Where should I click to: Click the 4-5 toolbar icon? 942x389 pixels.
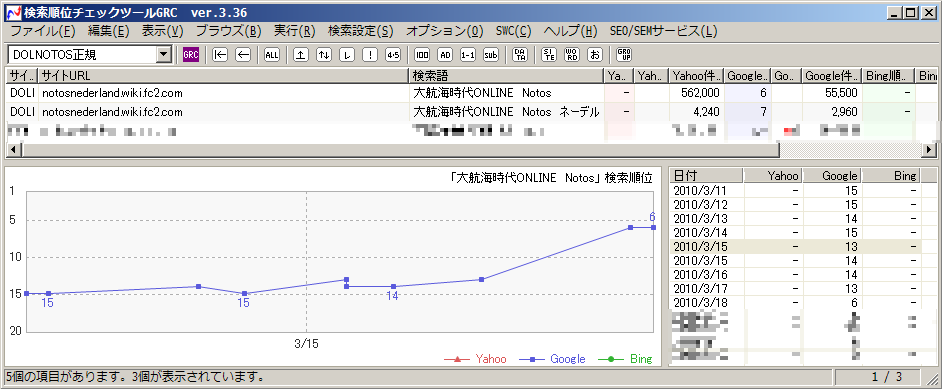pyautogui.click(x=393, y=55)
